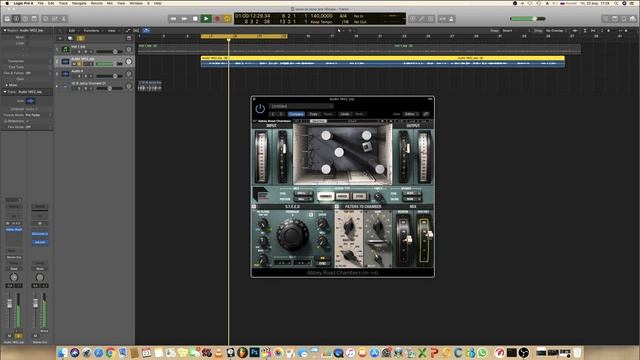
Task: Toggle the Flex view button in Tracks menu bar
Action: (x=136, y=31)
